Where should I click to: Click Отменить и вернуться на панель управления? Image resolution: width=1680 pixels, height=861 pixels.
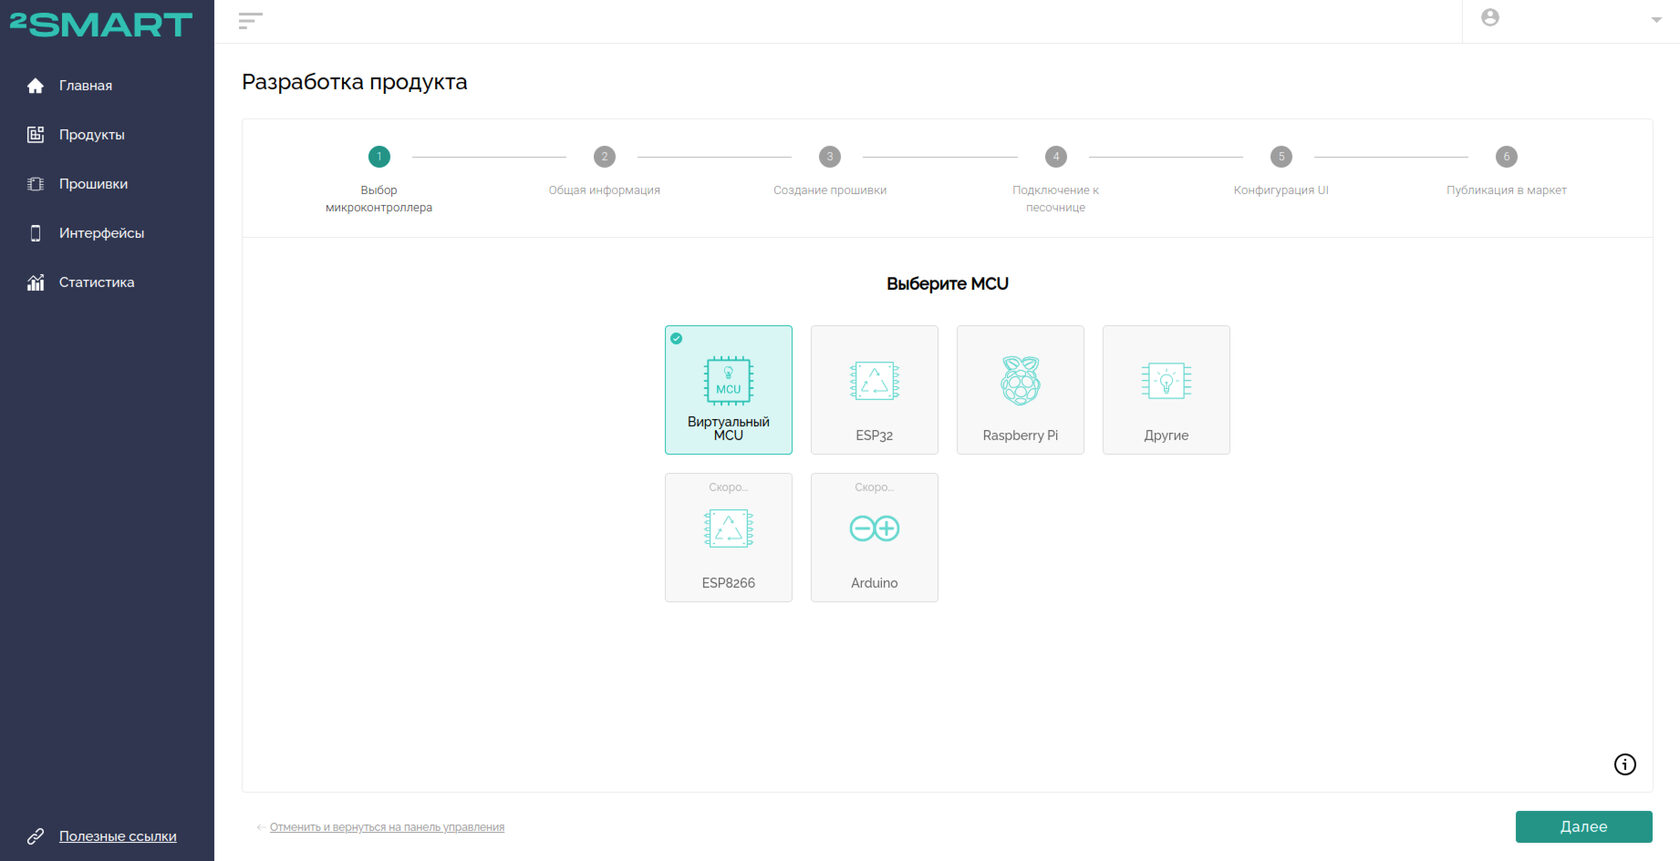387,828
